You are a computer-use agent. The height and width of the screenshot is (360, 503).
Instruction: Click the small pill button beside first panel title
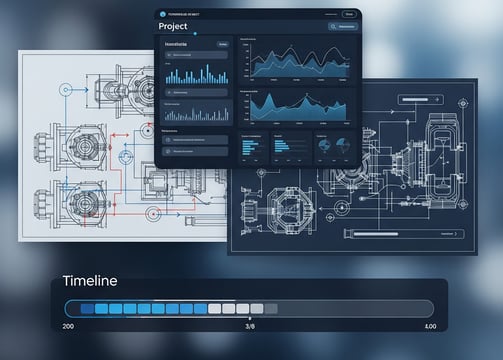coord(223,44)
